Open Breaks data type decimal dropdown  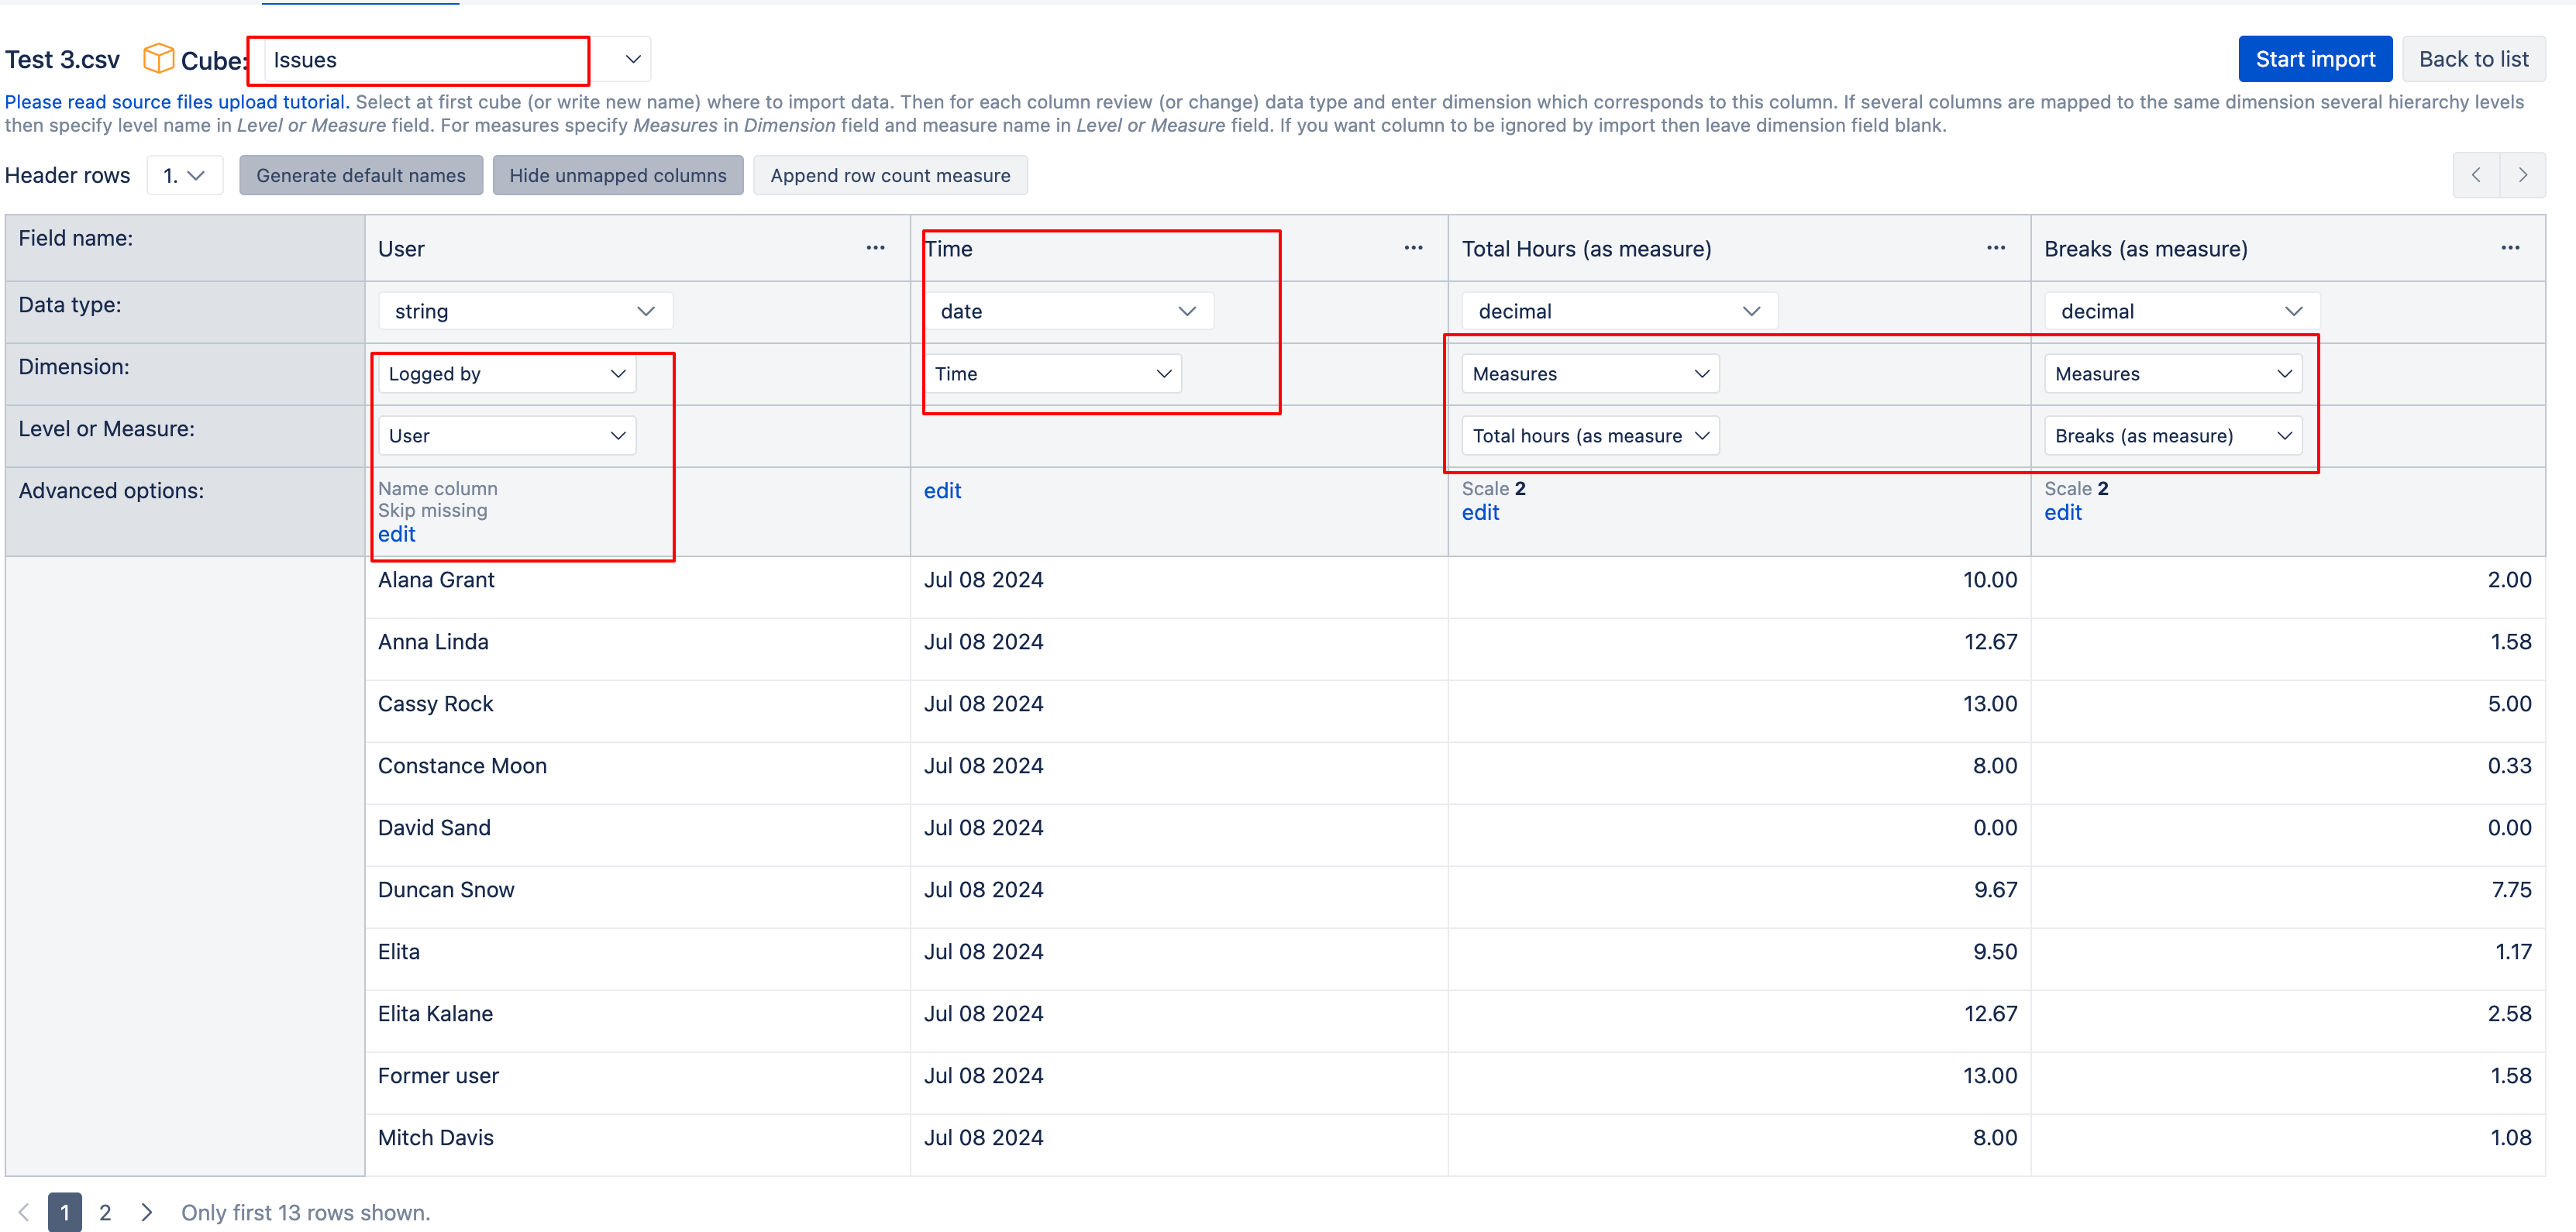(x=2182, y=311)
